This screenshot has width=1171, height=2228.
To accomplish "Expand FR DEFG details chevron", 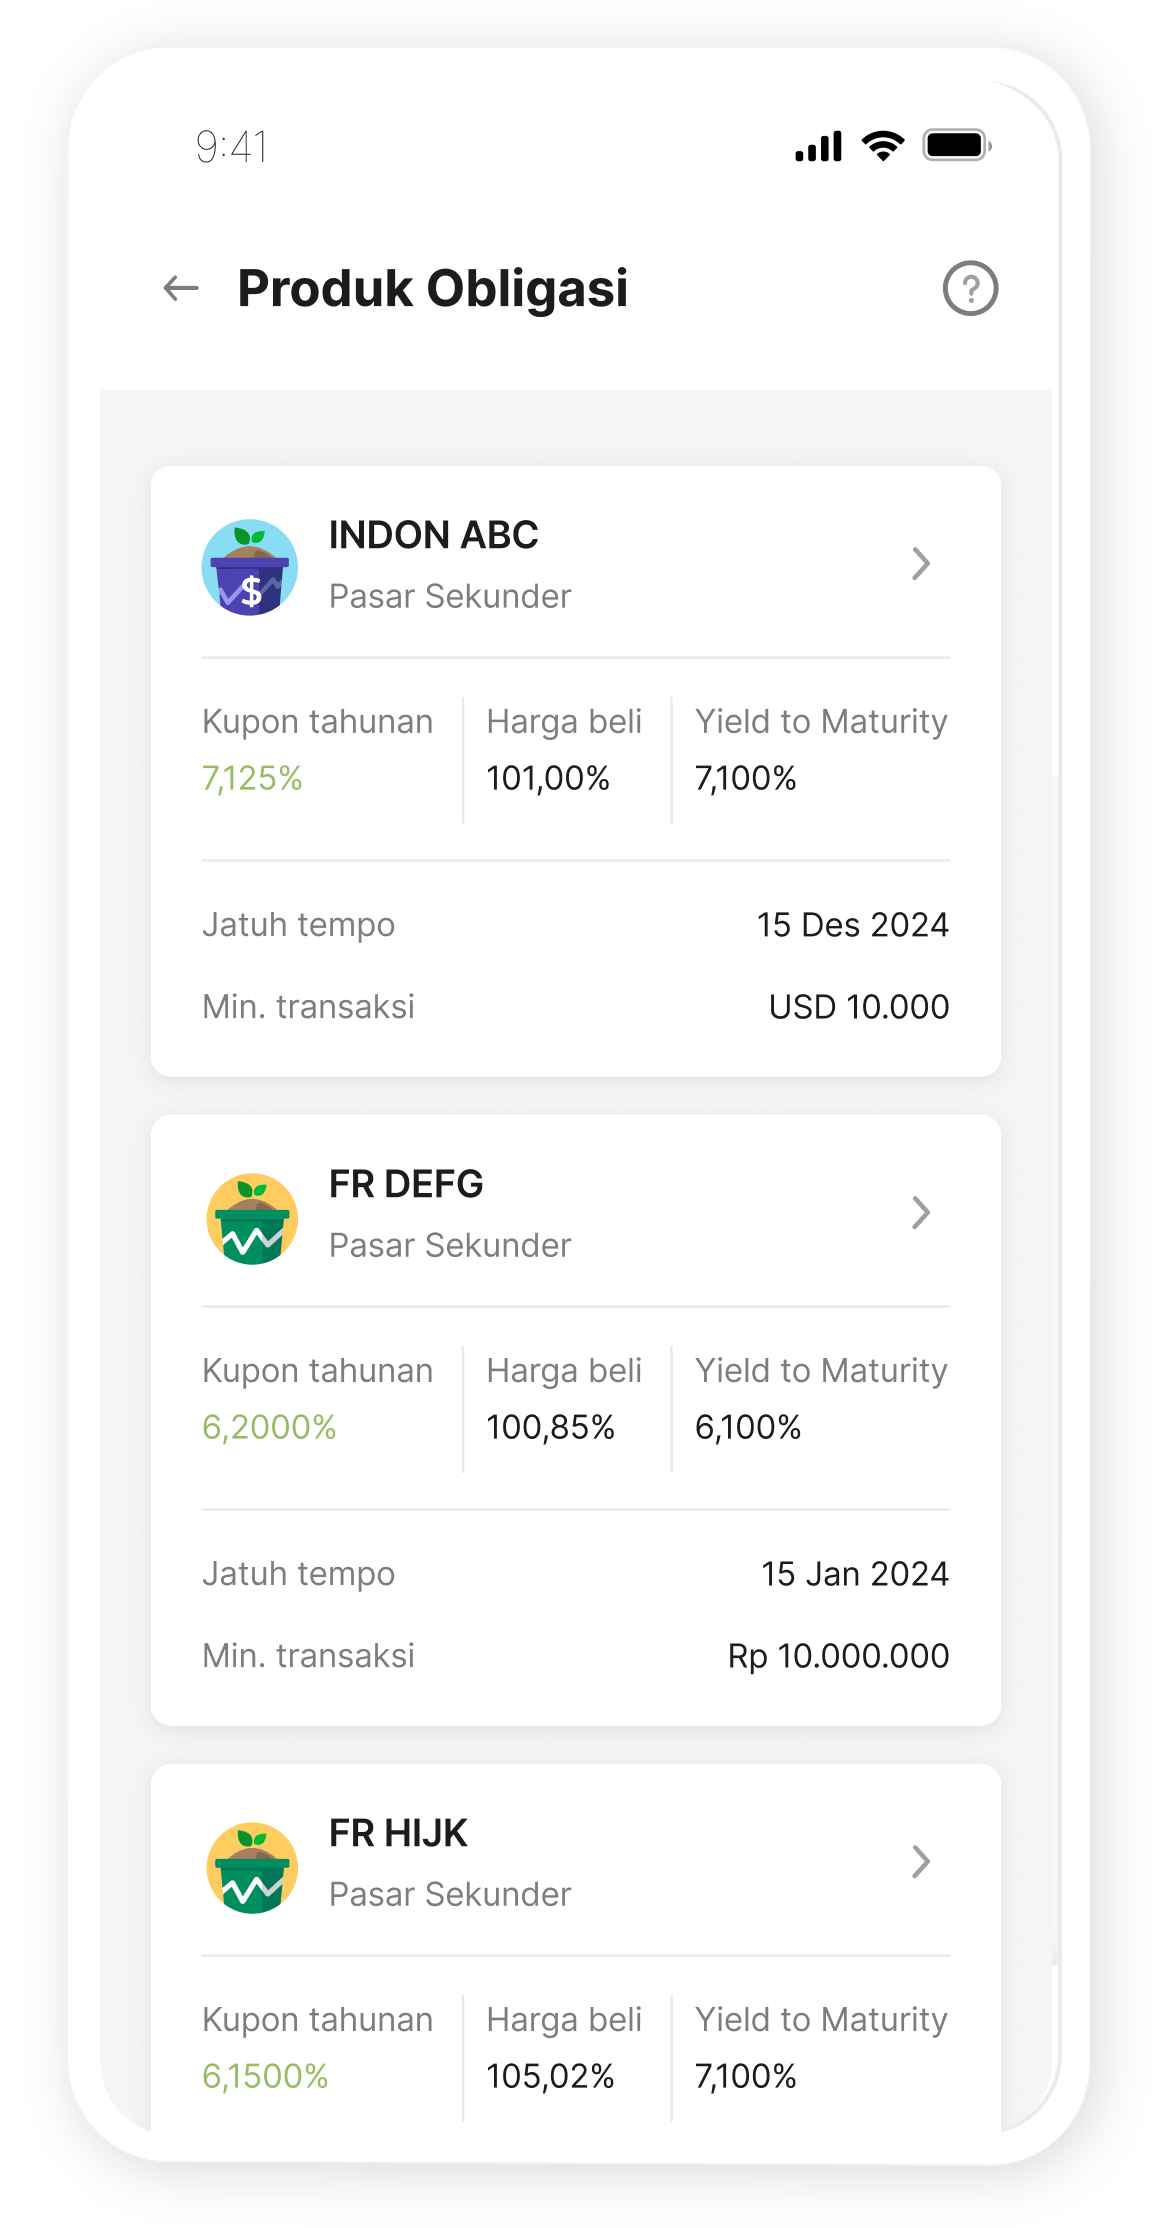I will [x=921, y=1213].
